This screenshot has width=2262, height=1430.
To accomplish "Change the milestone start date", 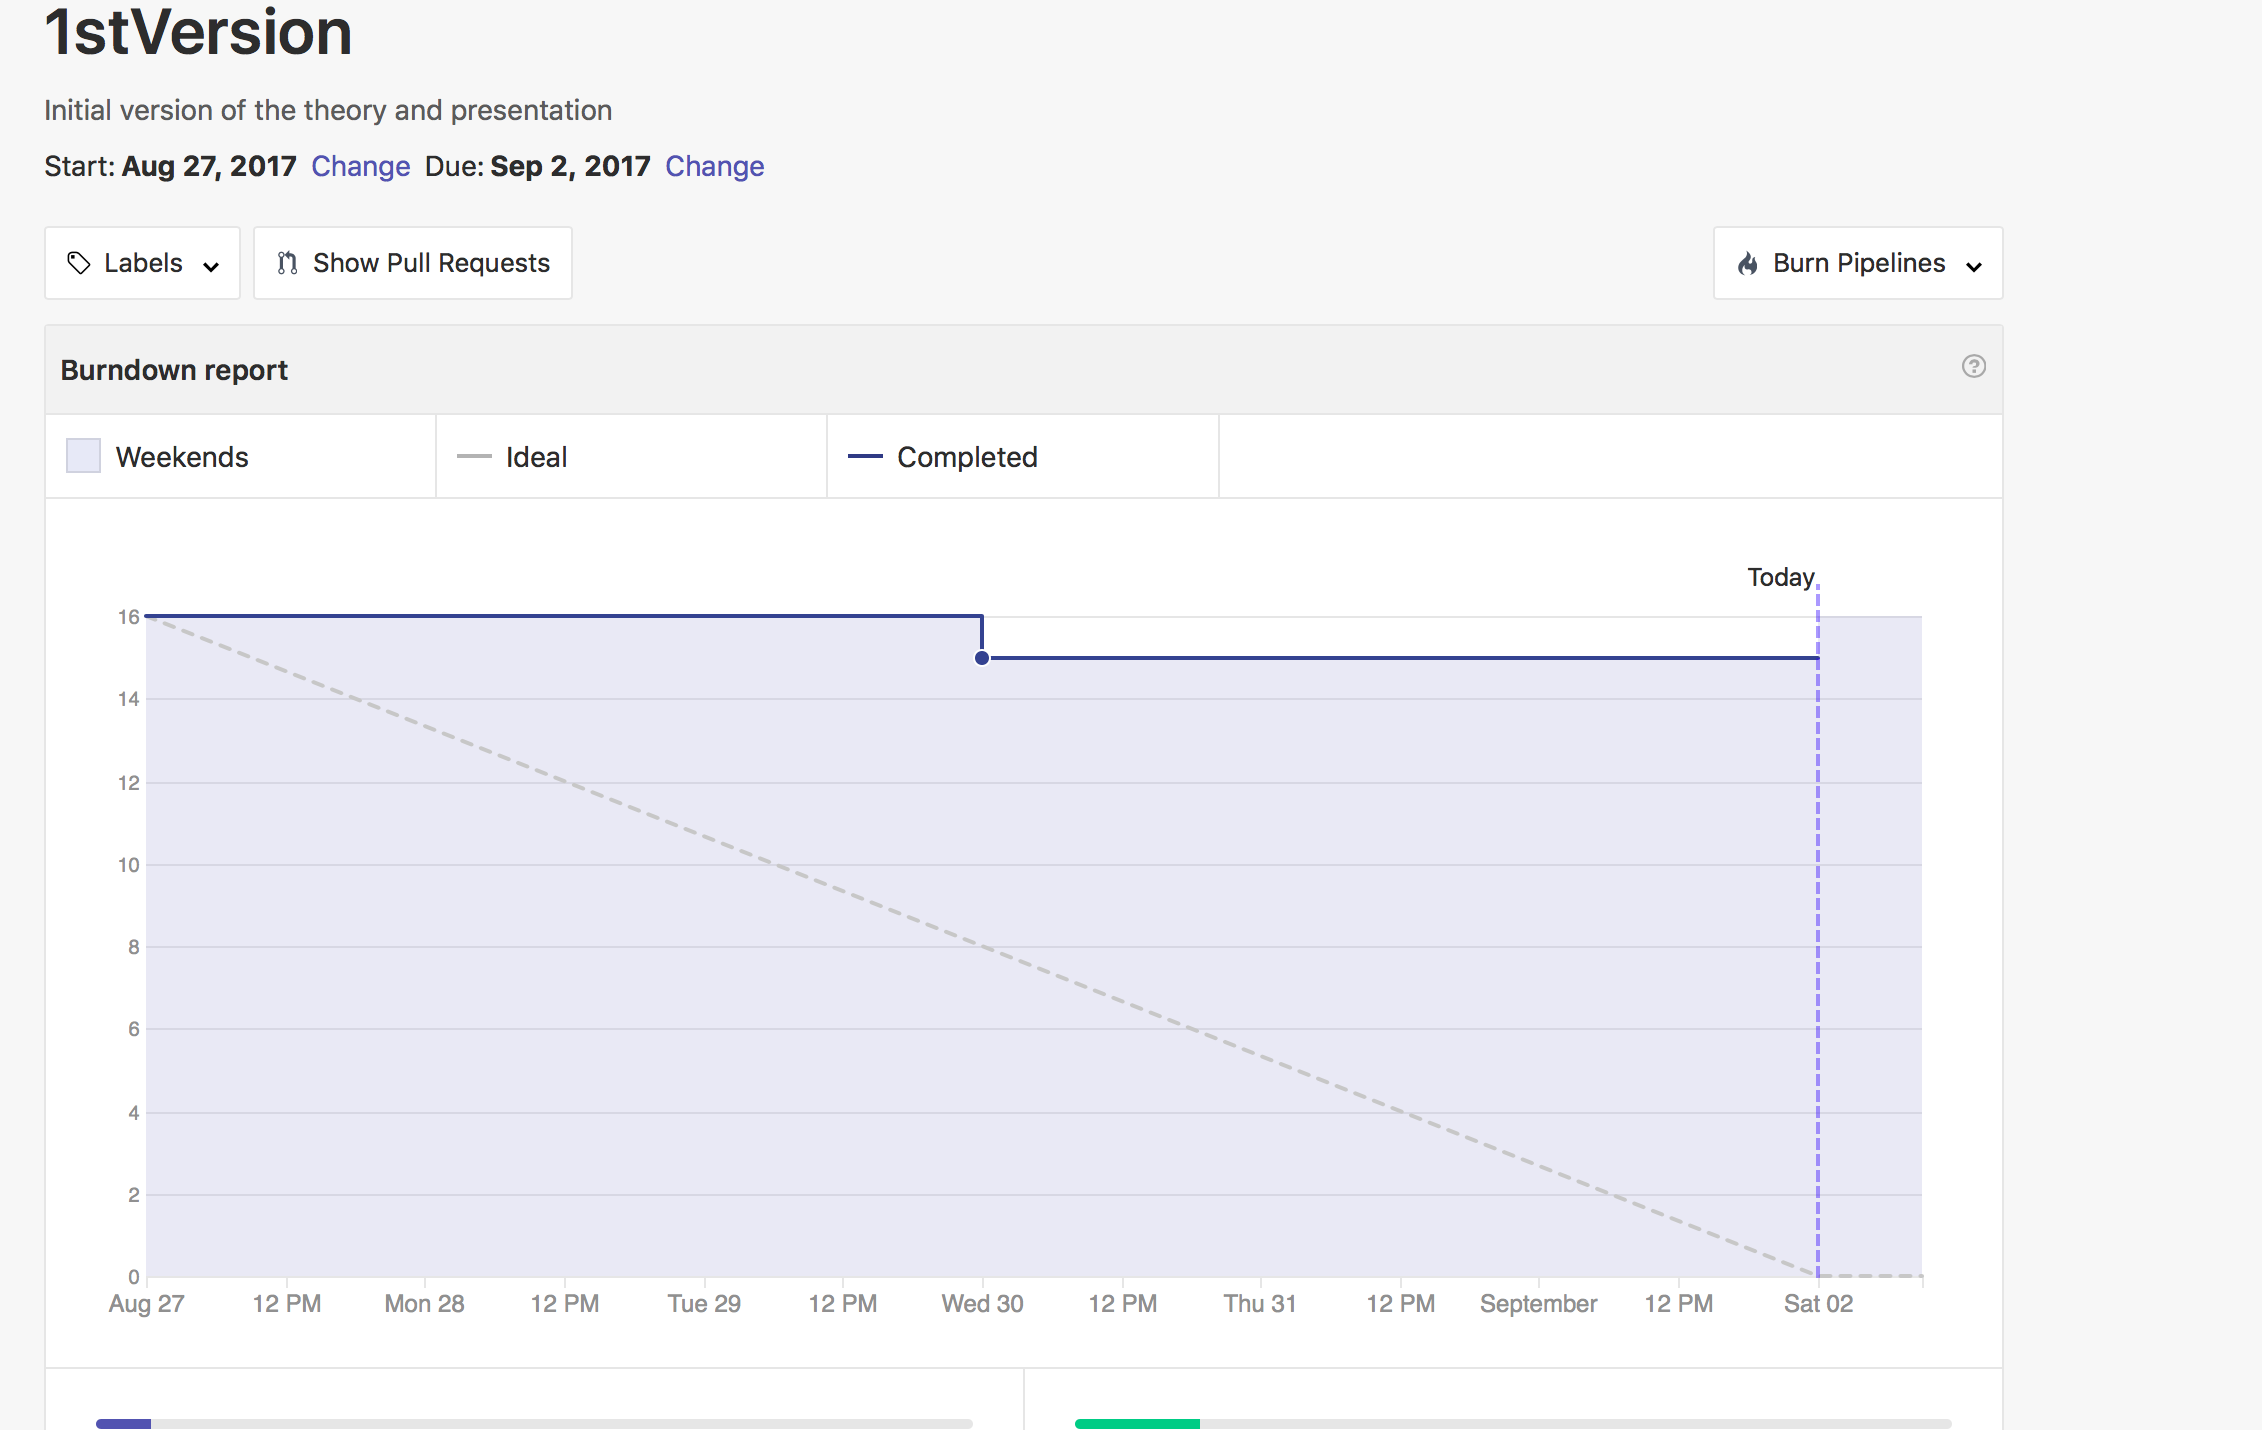I will (x=360, y=166).
